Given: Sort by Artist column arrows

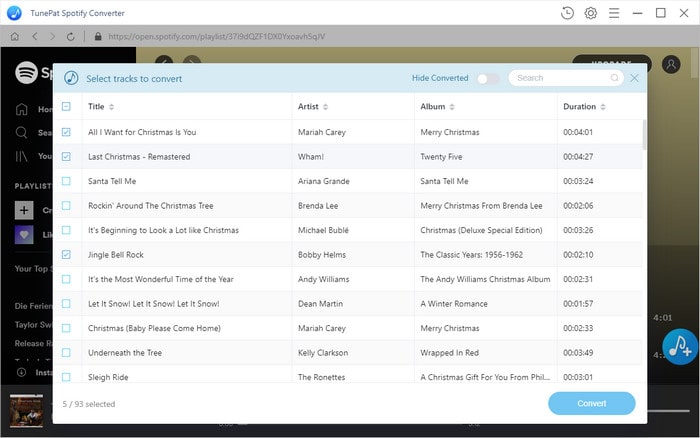Looking at the screenshot, I should point(325,107).
